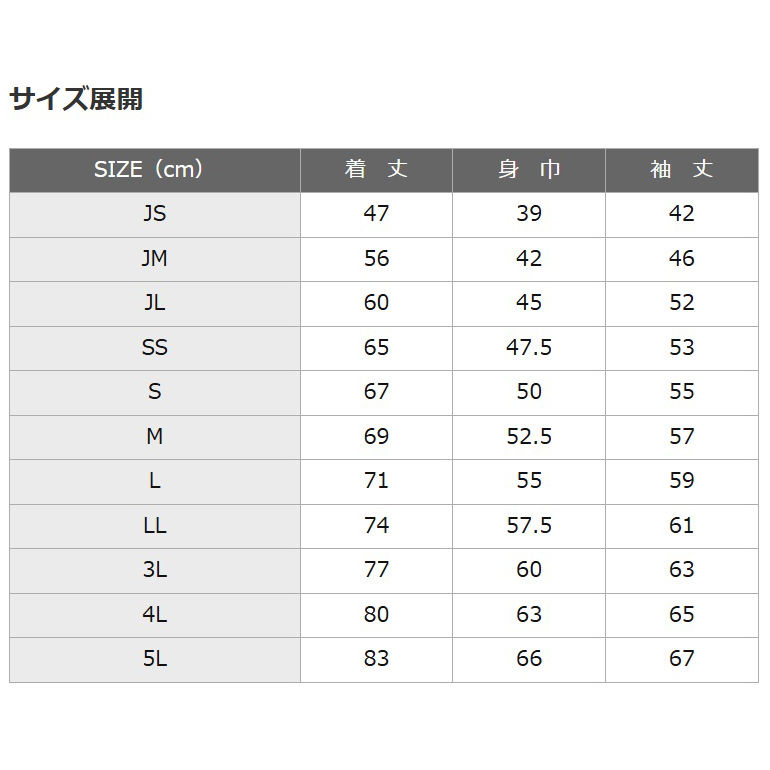The image size is (770, 770).
Task: Click the サイズ展開 heading
Action: pos(76,99)
